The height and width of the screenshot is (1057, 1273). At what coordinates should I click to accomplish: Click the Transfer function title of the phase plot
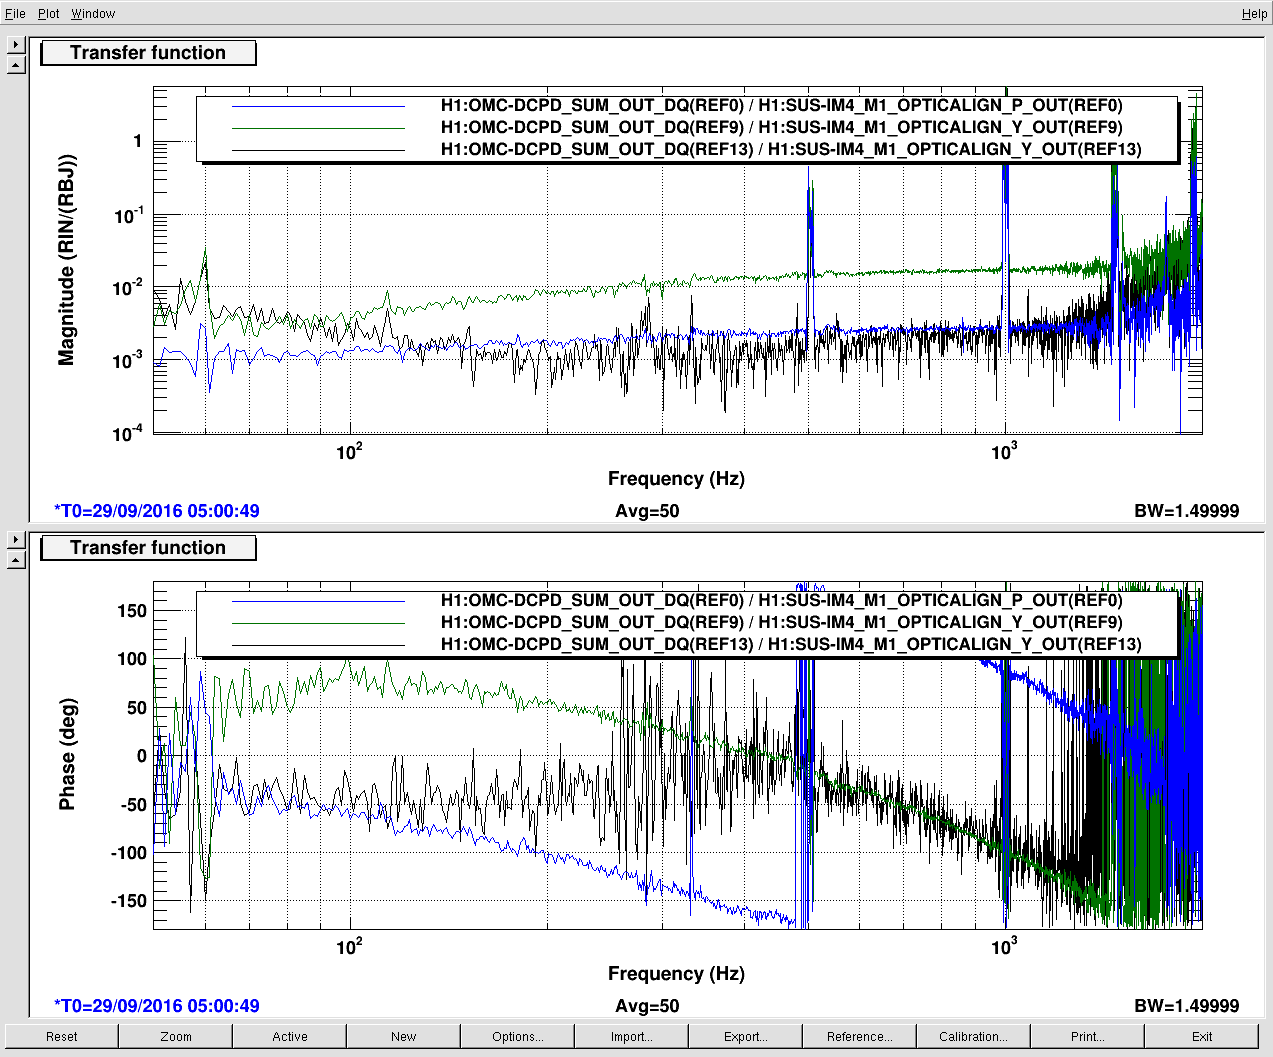(148, 548)
